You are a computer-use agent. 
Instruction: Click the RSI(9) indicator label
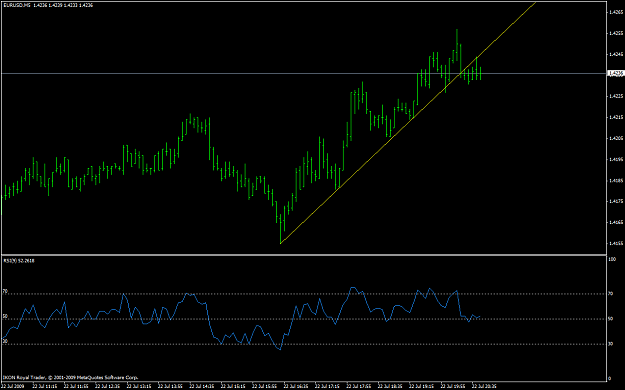click(19, 261)
